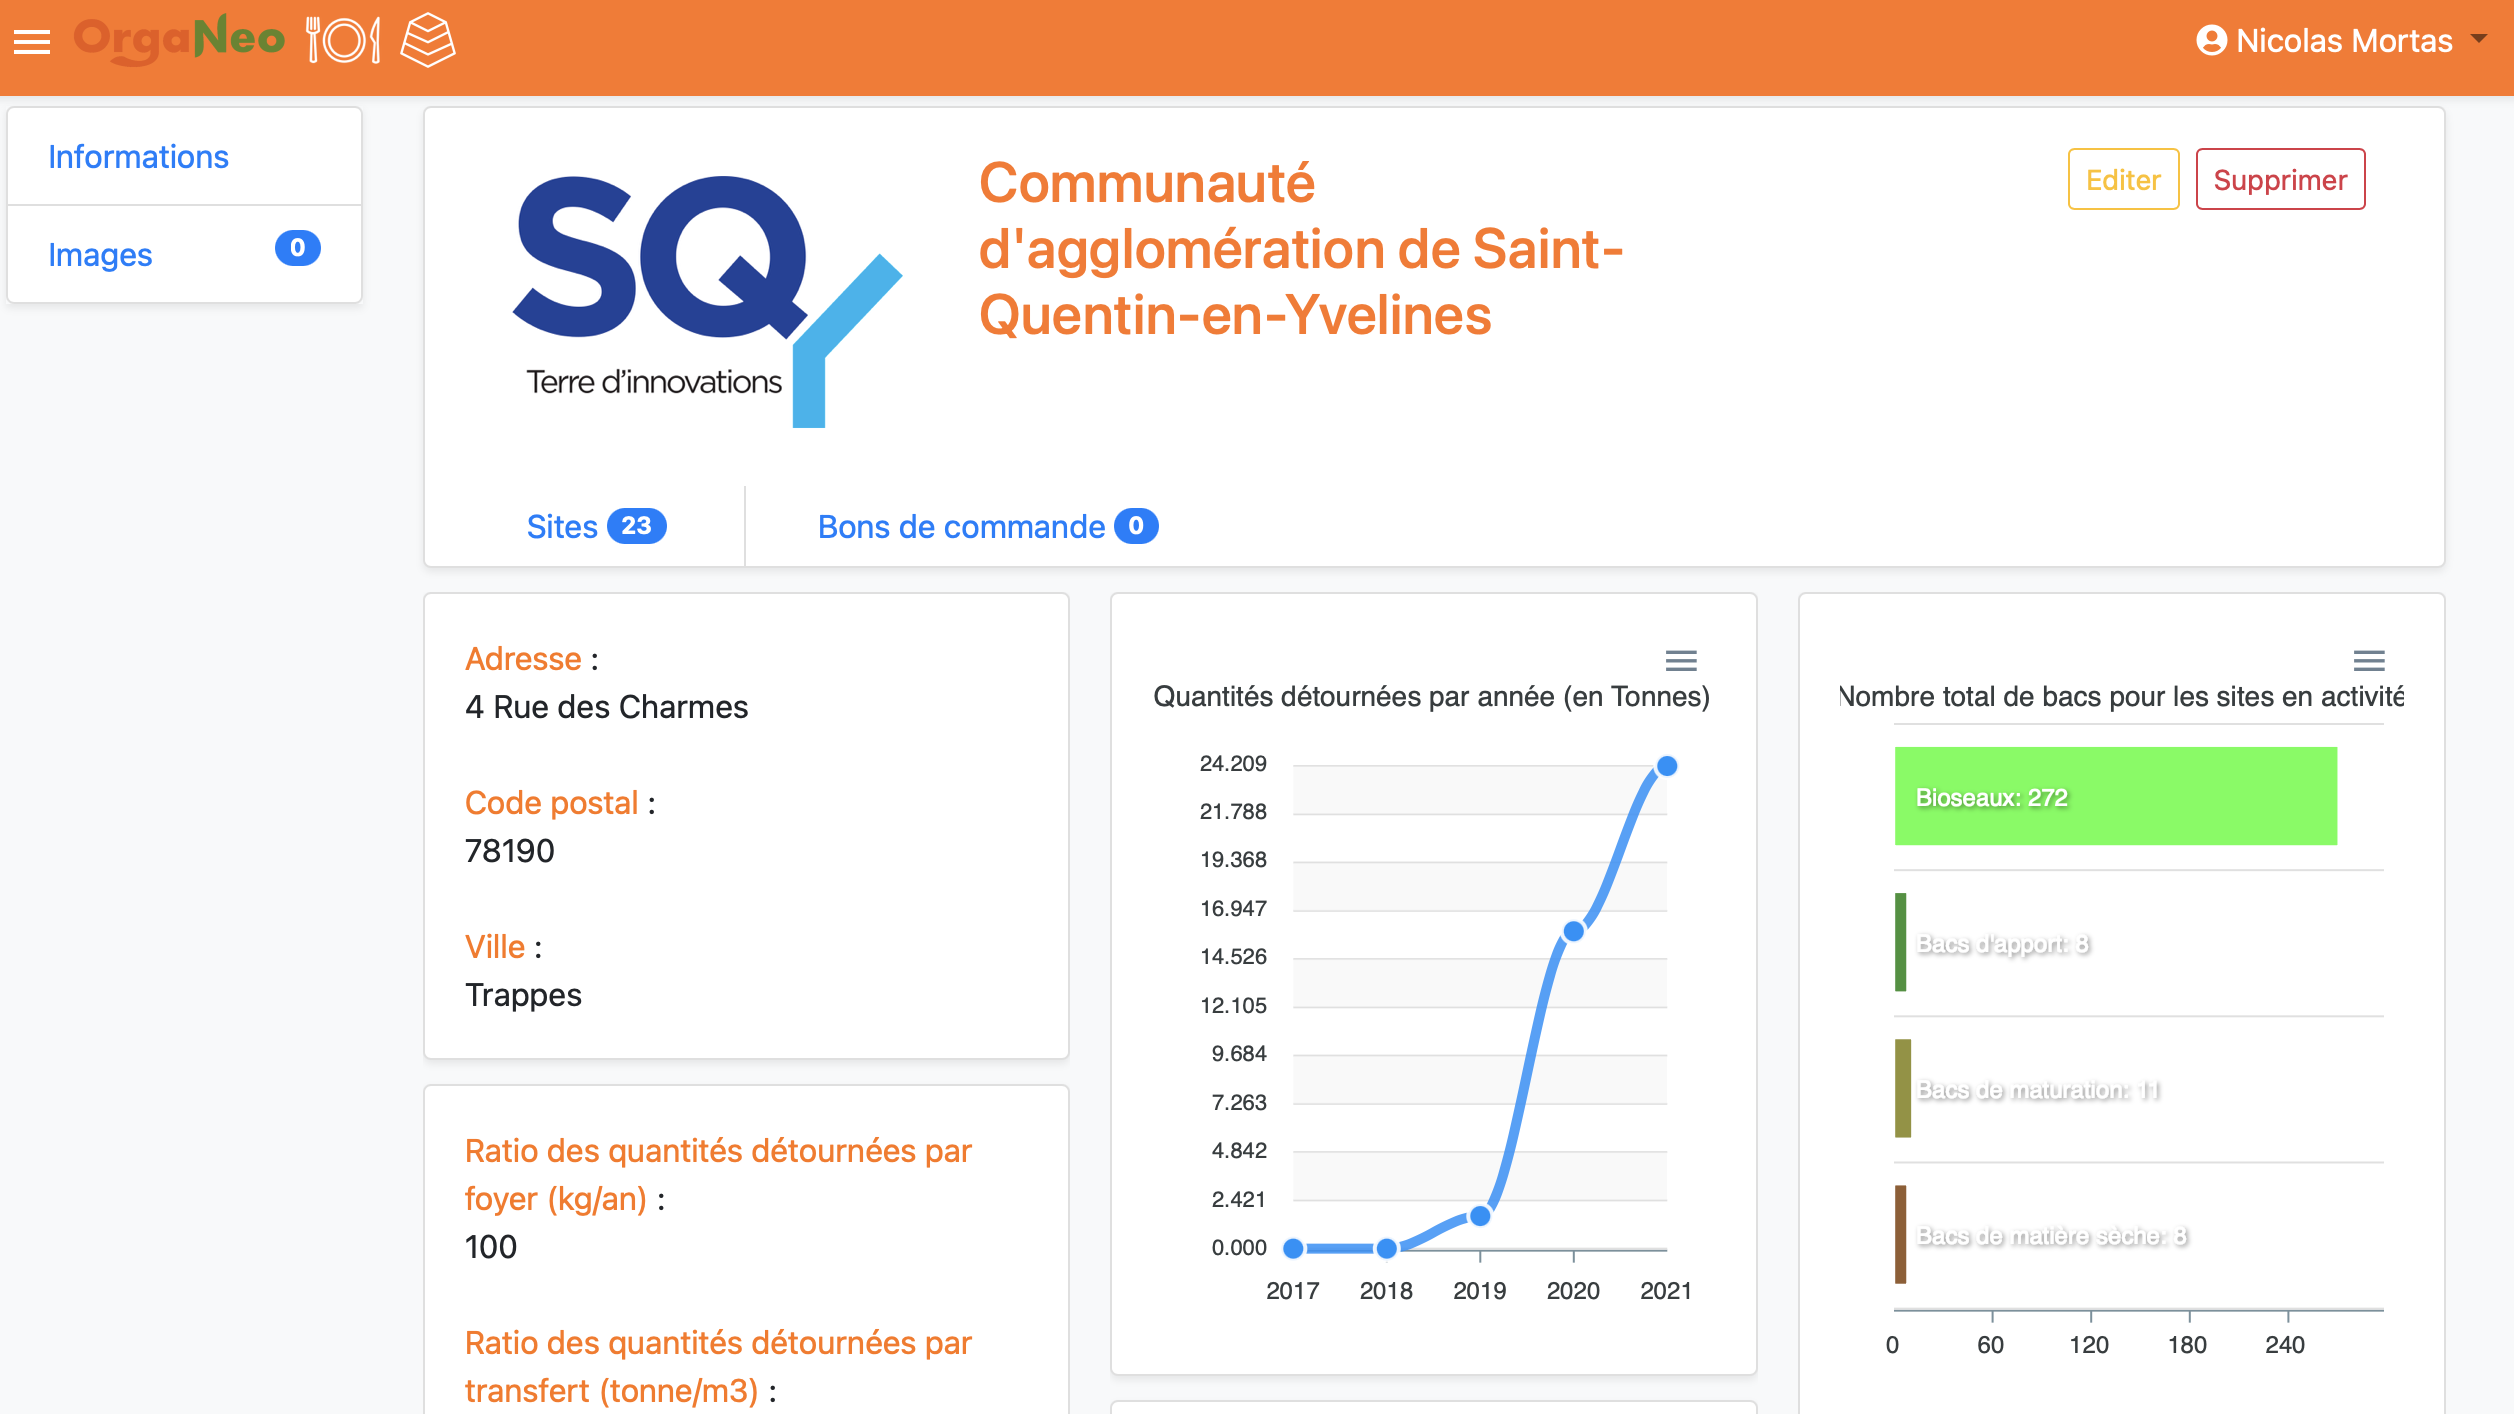Click the OrgaNeo logo
Viewport: 2514px width, 1414px height.
click(180, 40)
